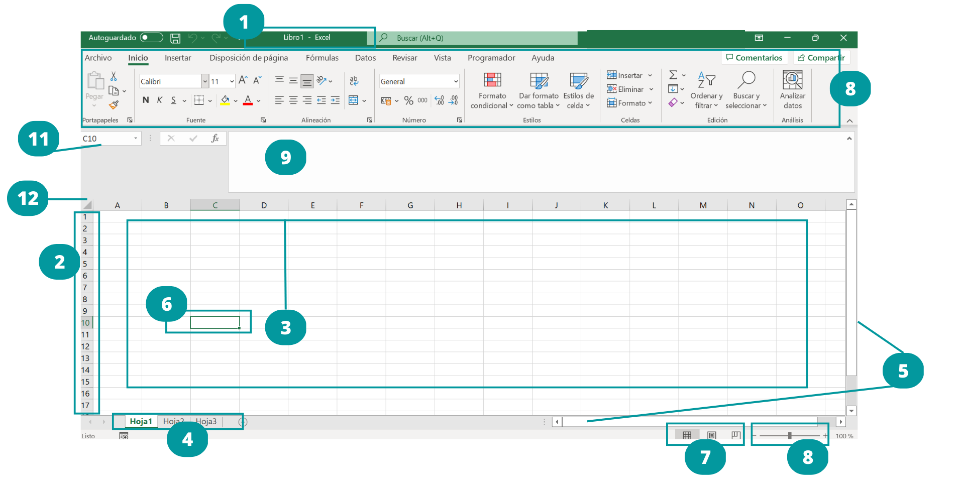The image size is (960, 488).
Task: Click the insert function fx icon
Action: pos(215,139)
